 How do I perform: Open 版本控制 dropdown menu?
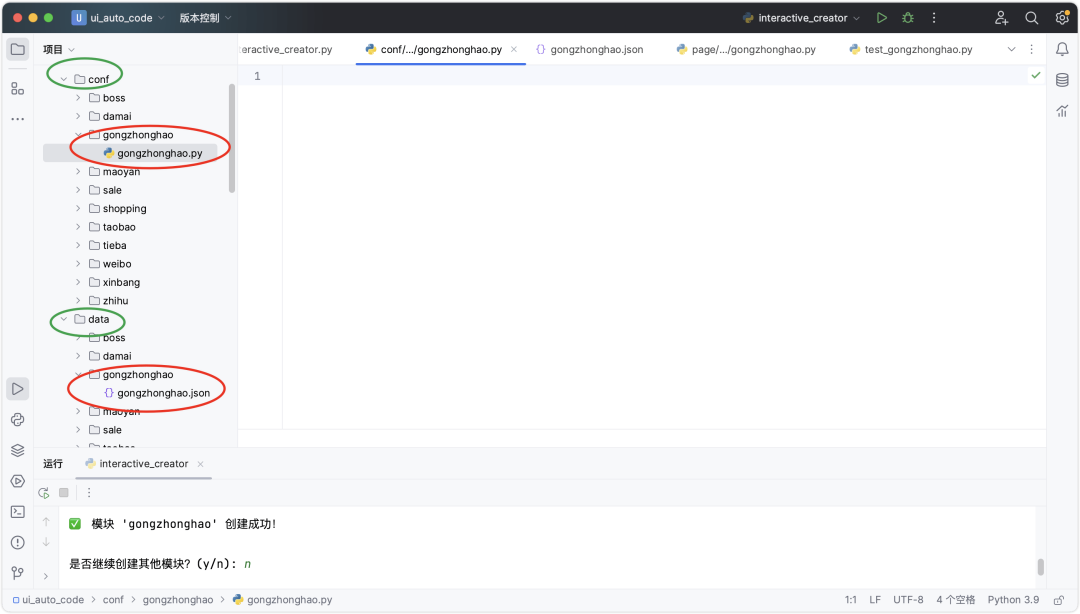(x=205, y=18)
